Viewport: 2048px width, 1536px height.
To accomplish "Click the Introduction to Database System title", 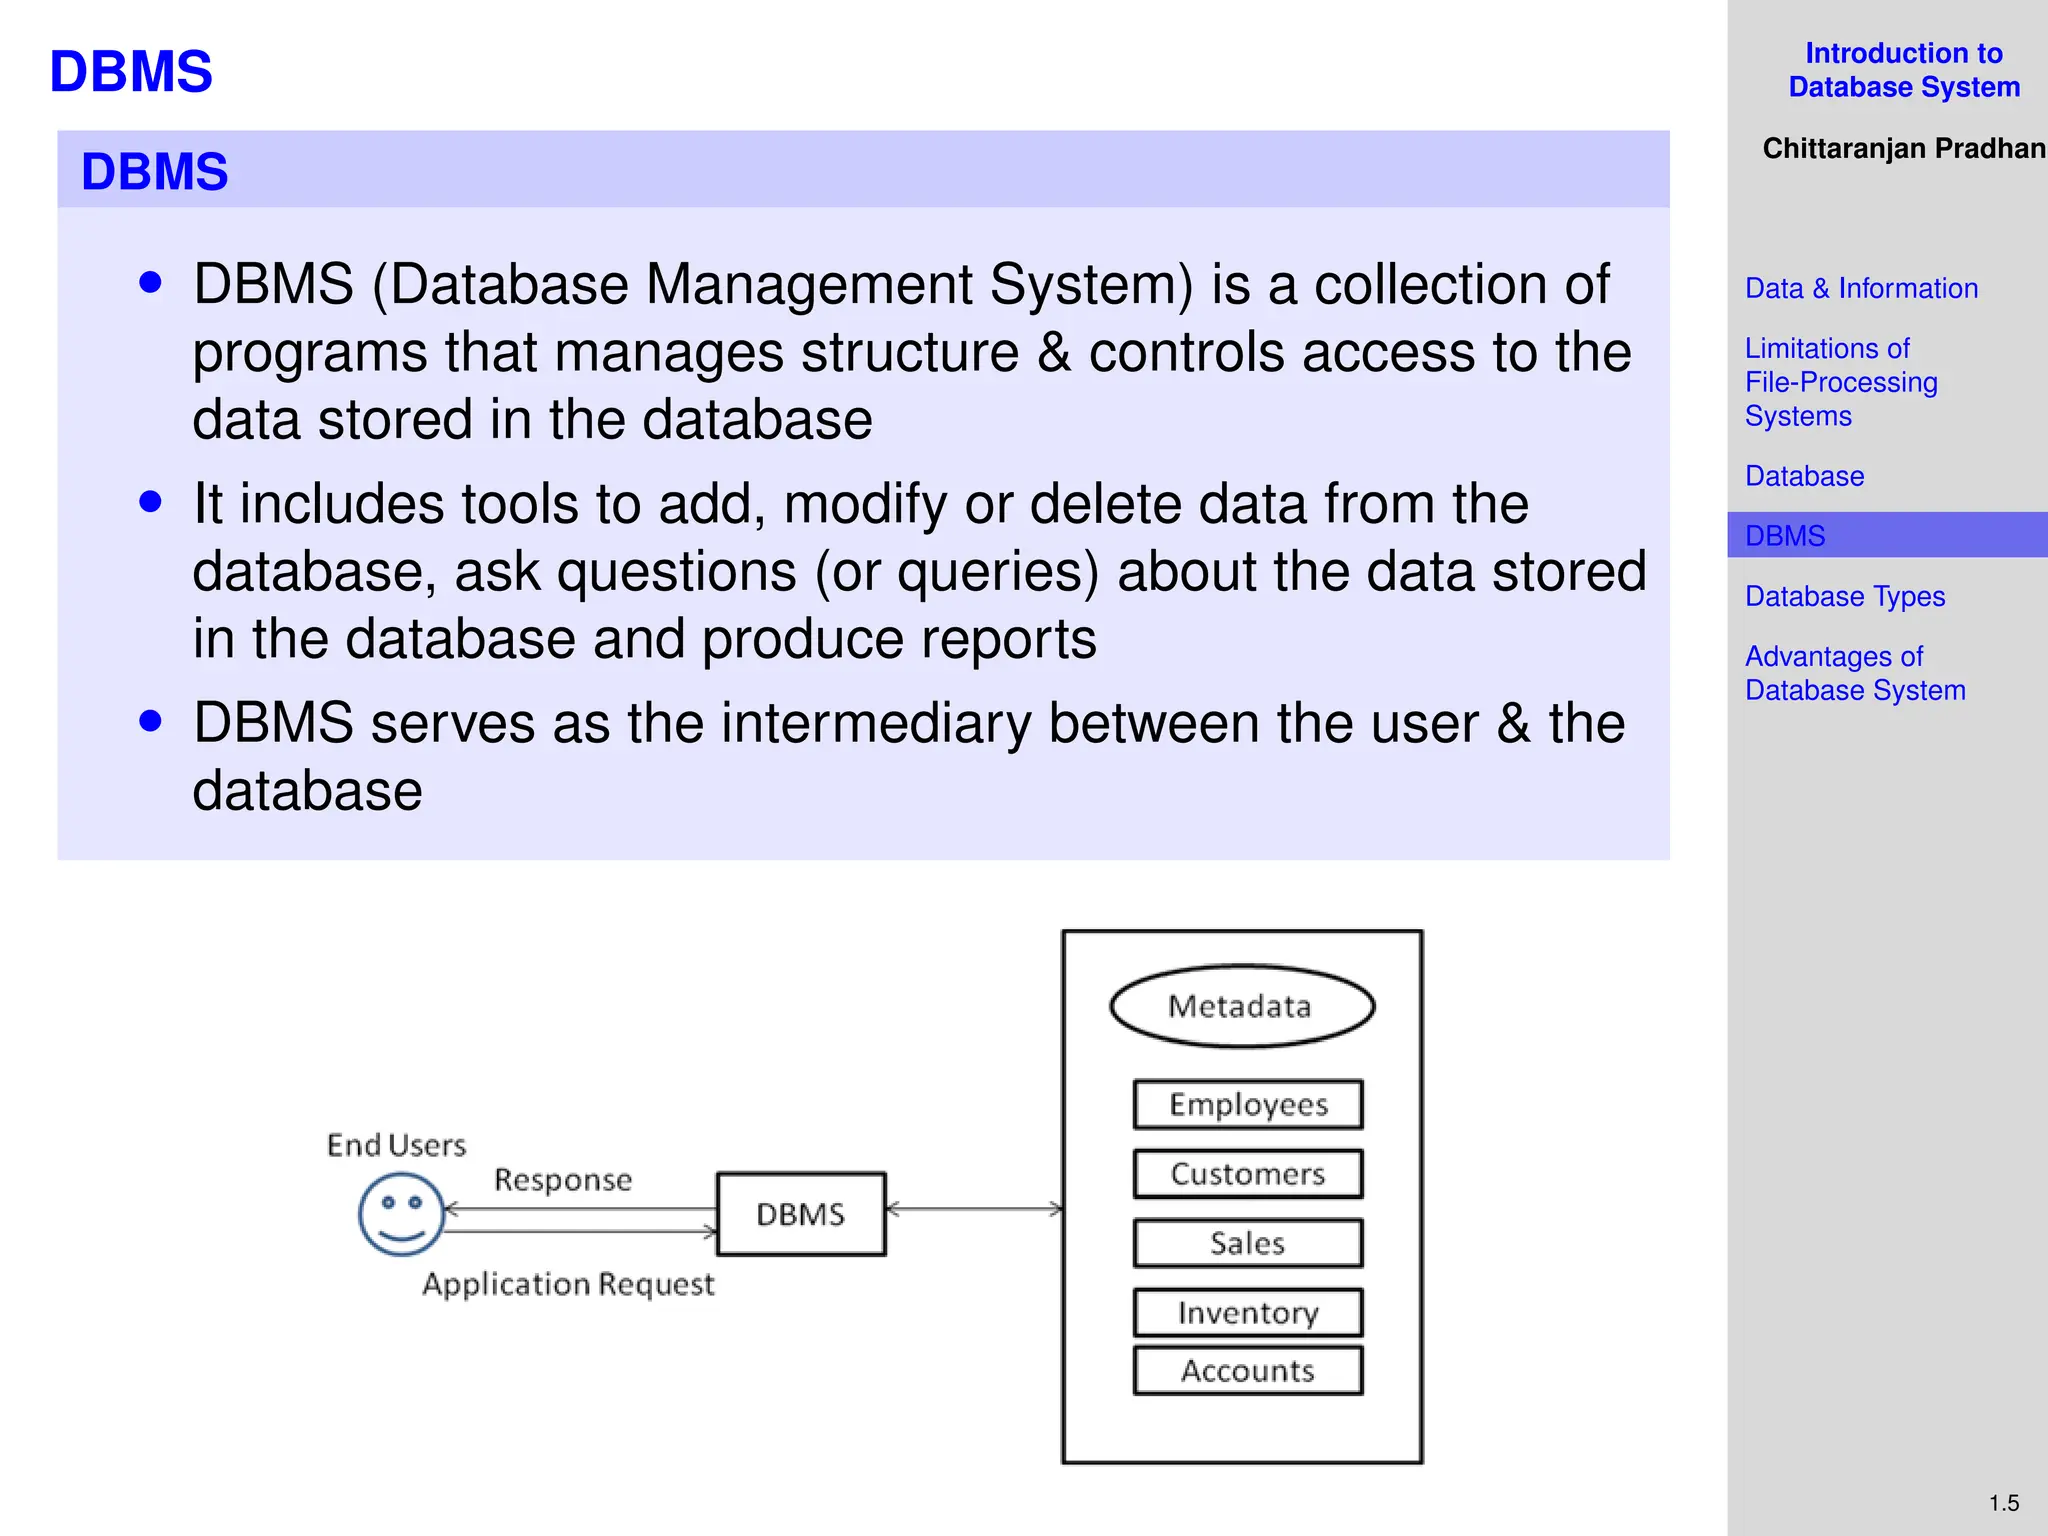I will tap(1903, 70).
